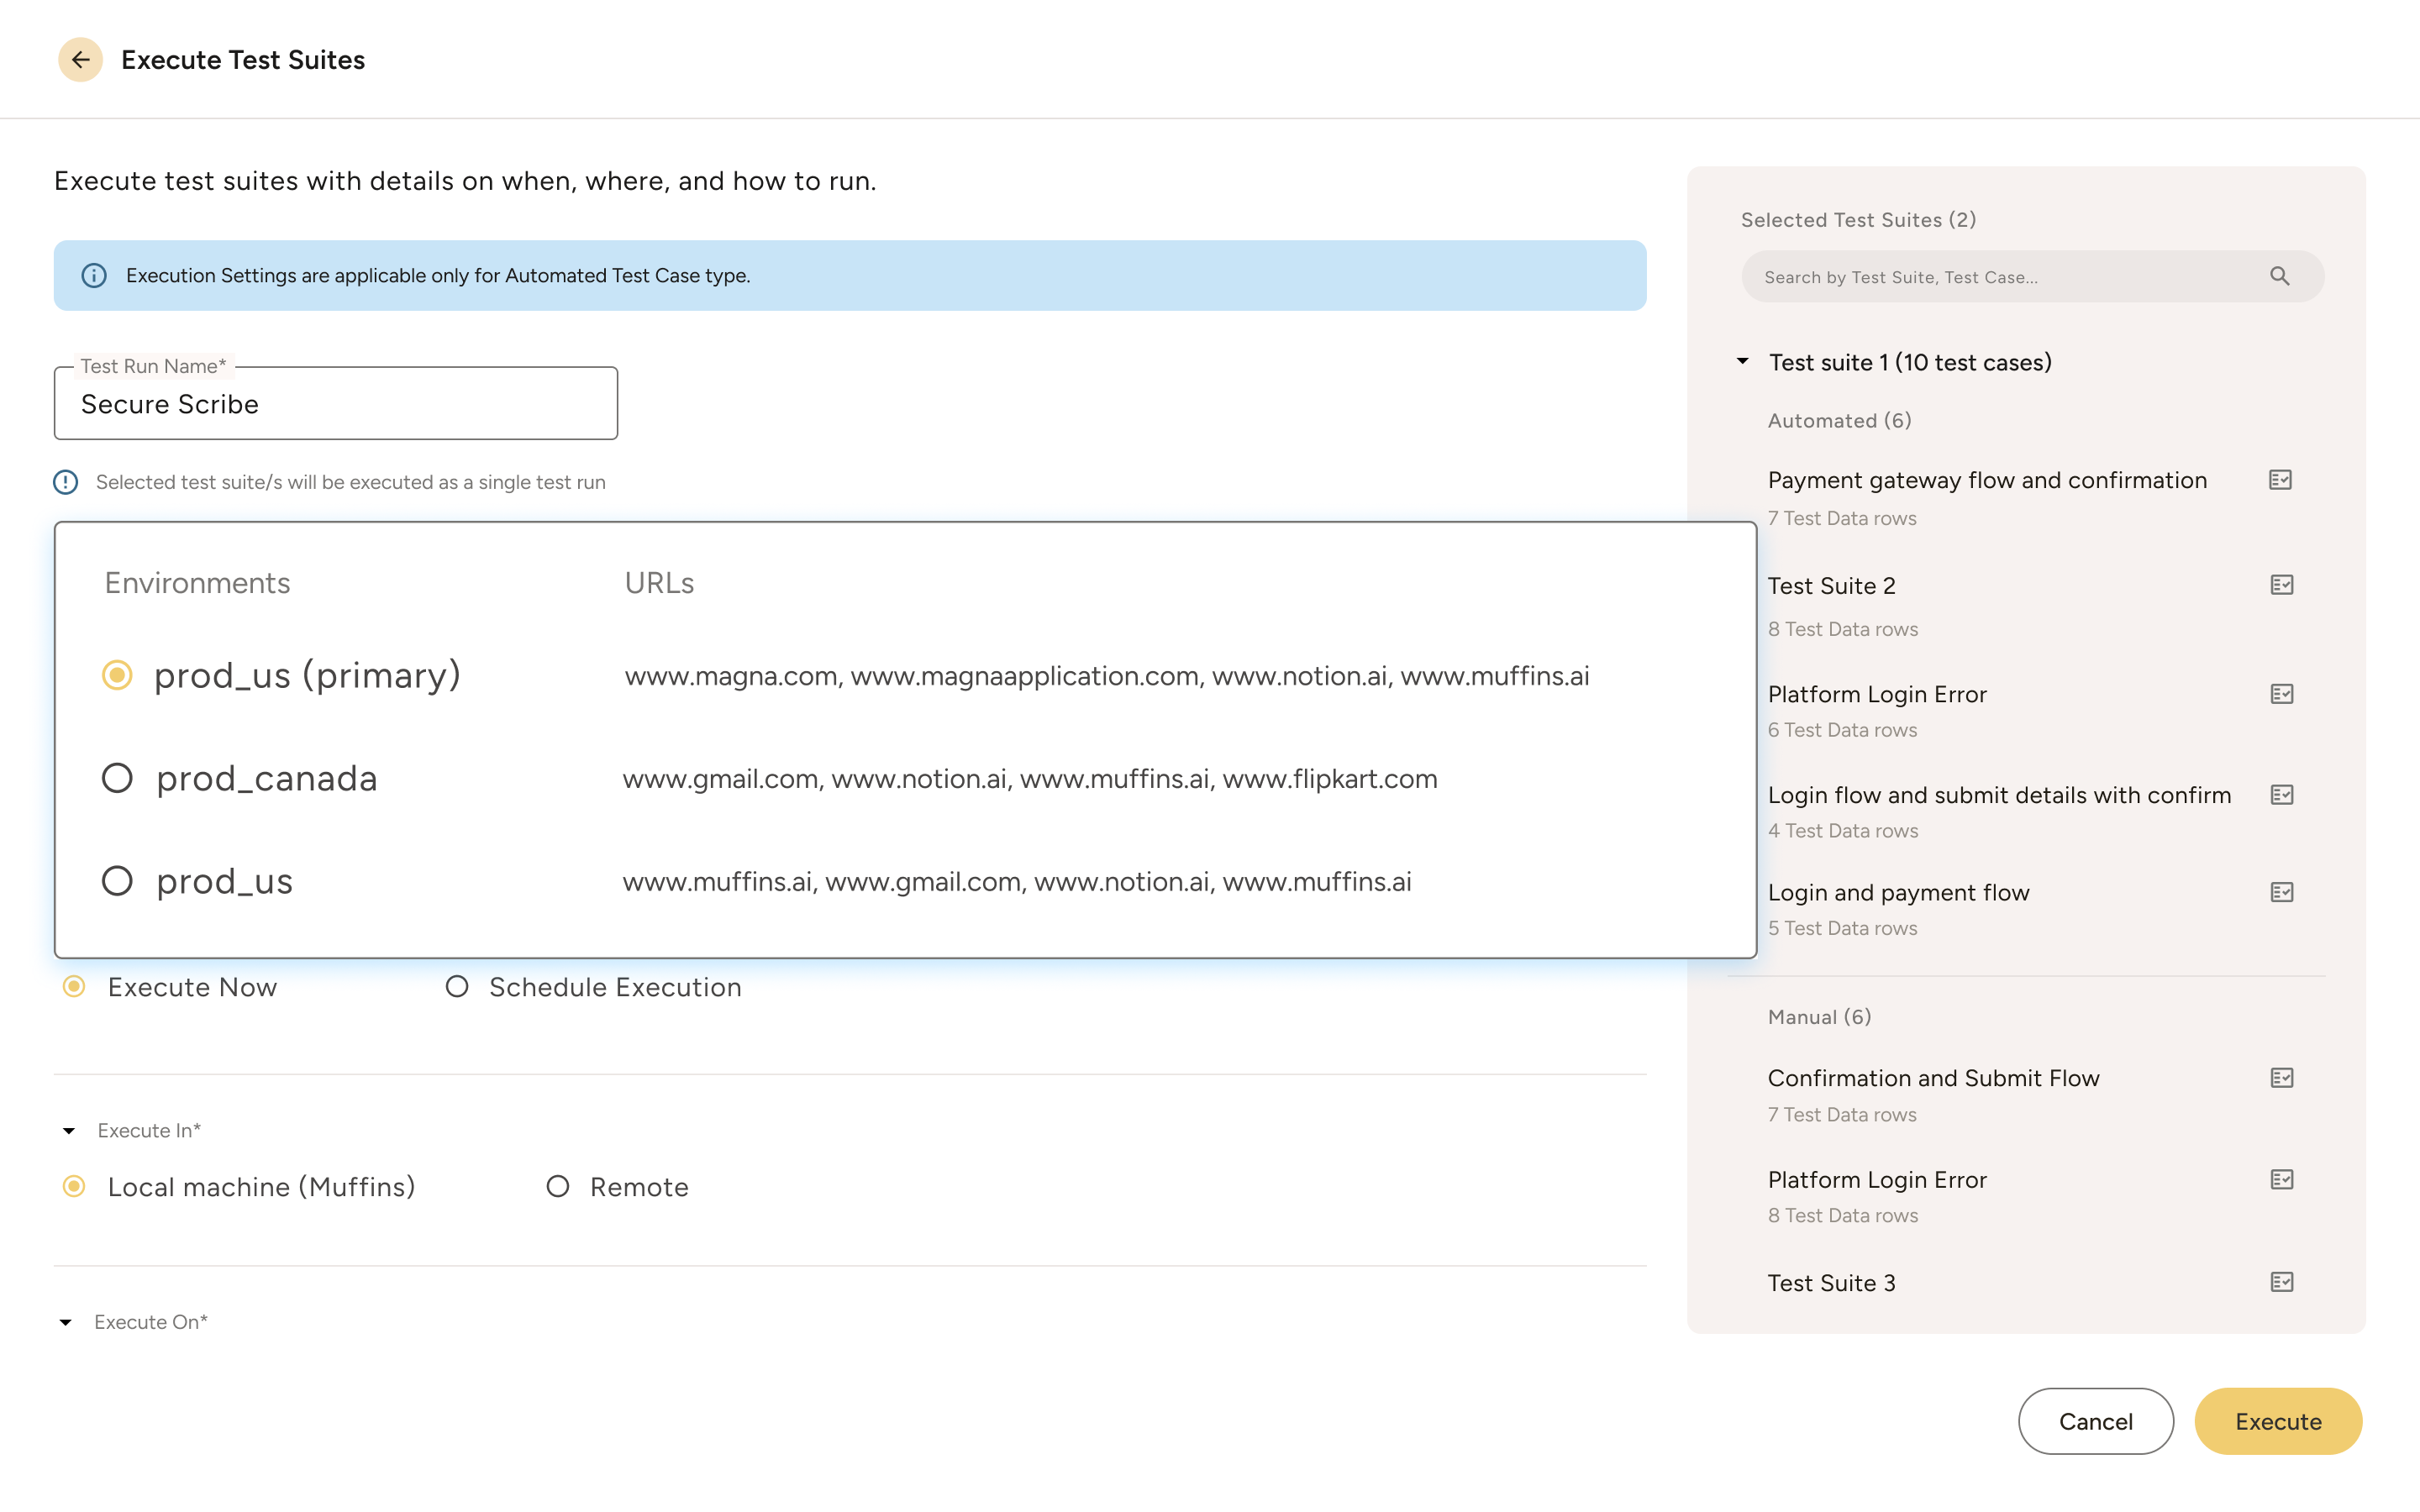Choose Schedule Execution option
2420x1512 pixels.
click(458, 987)
